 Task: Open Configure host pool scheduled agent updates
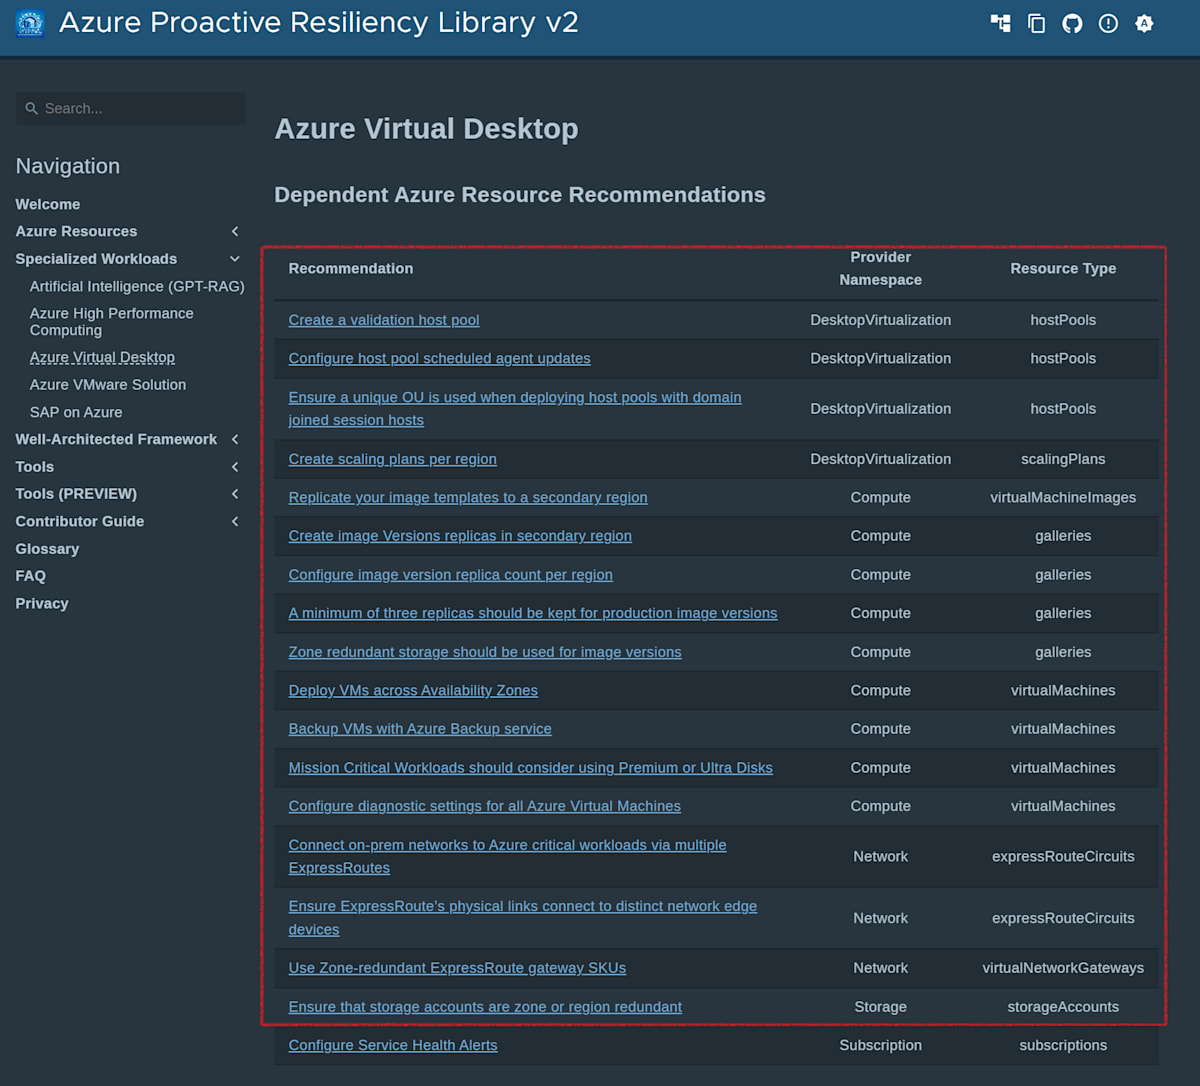pos(440,358)
